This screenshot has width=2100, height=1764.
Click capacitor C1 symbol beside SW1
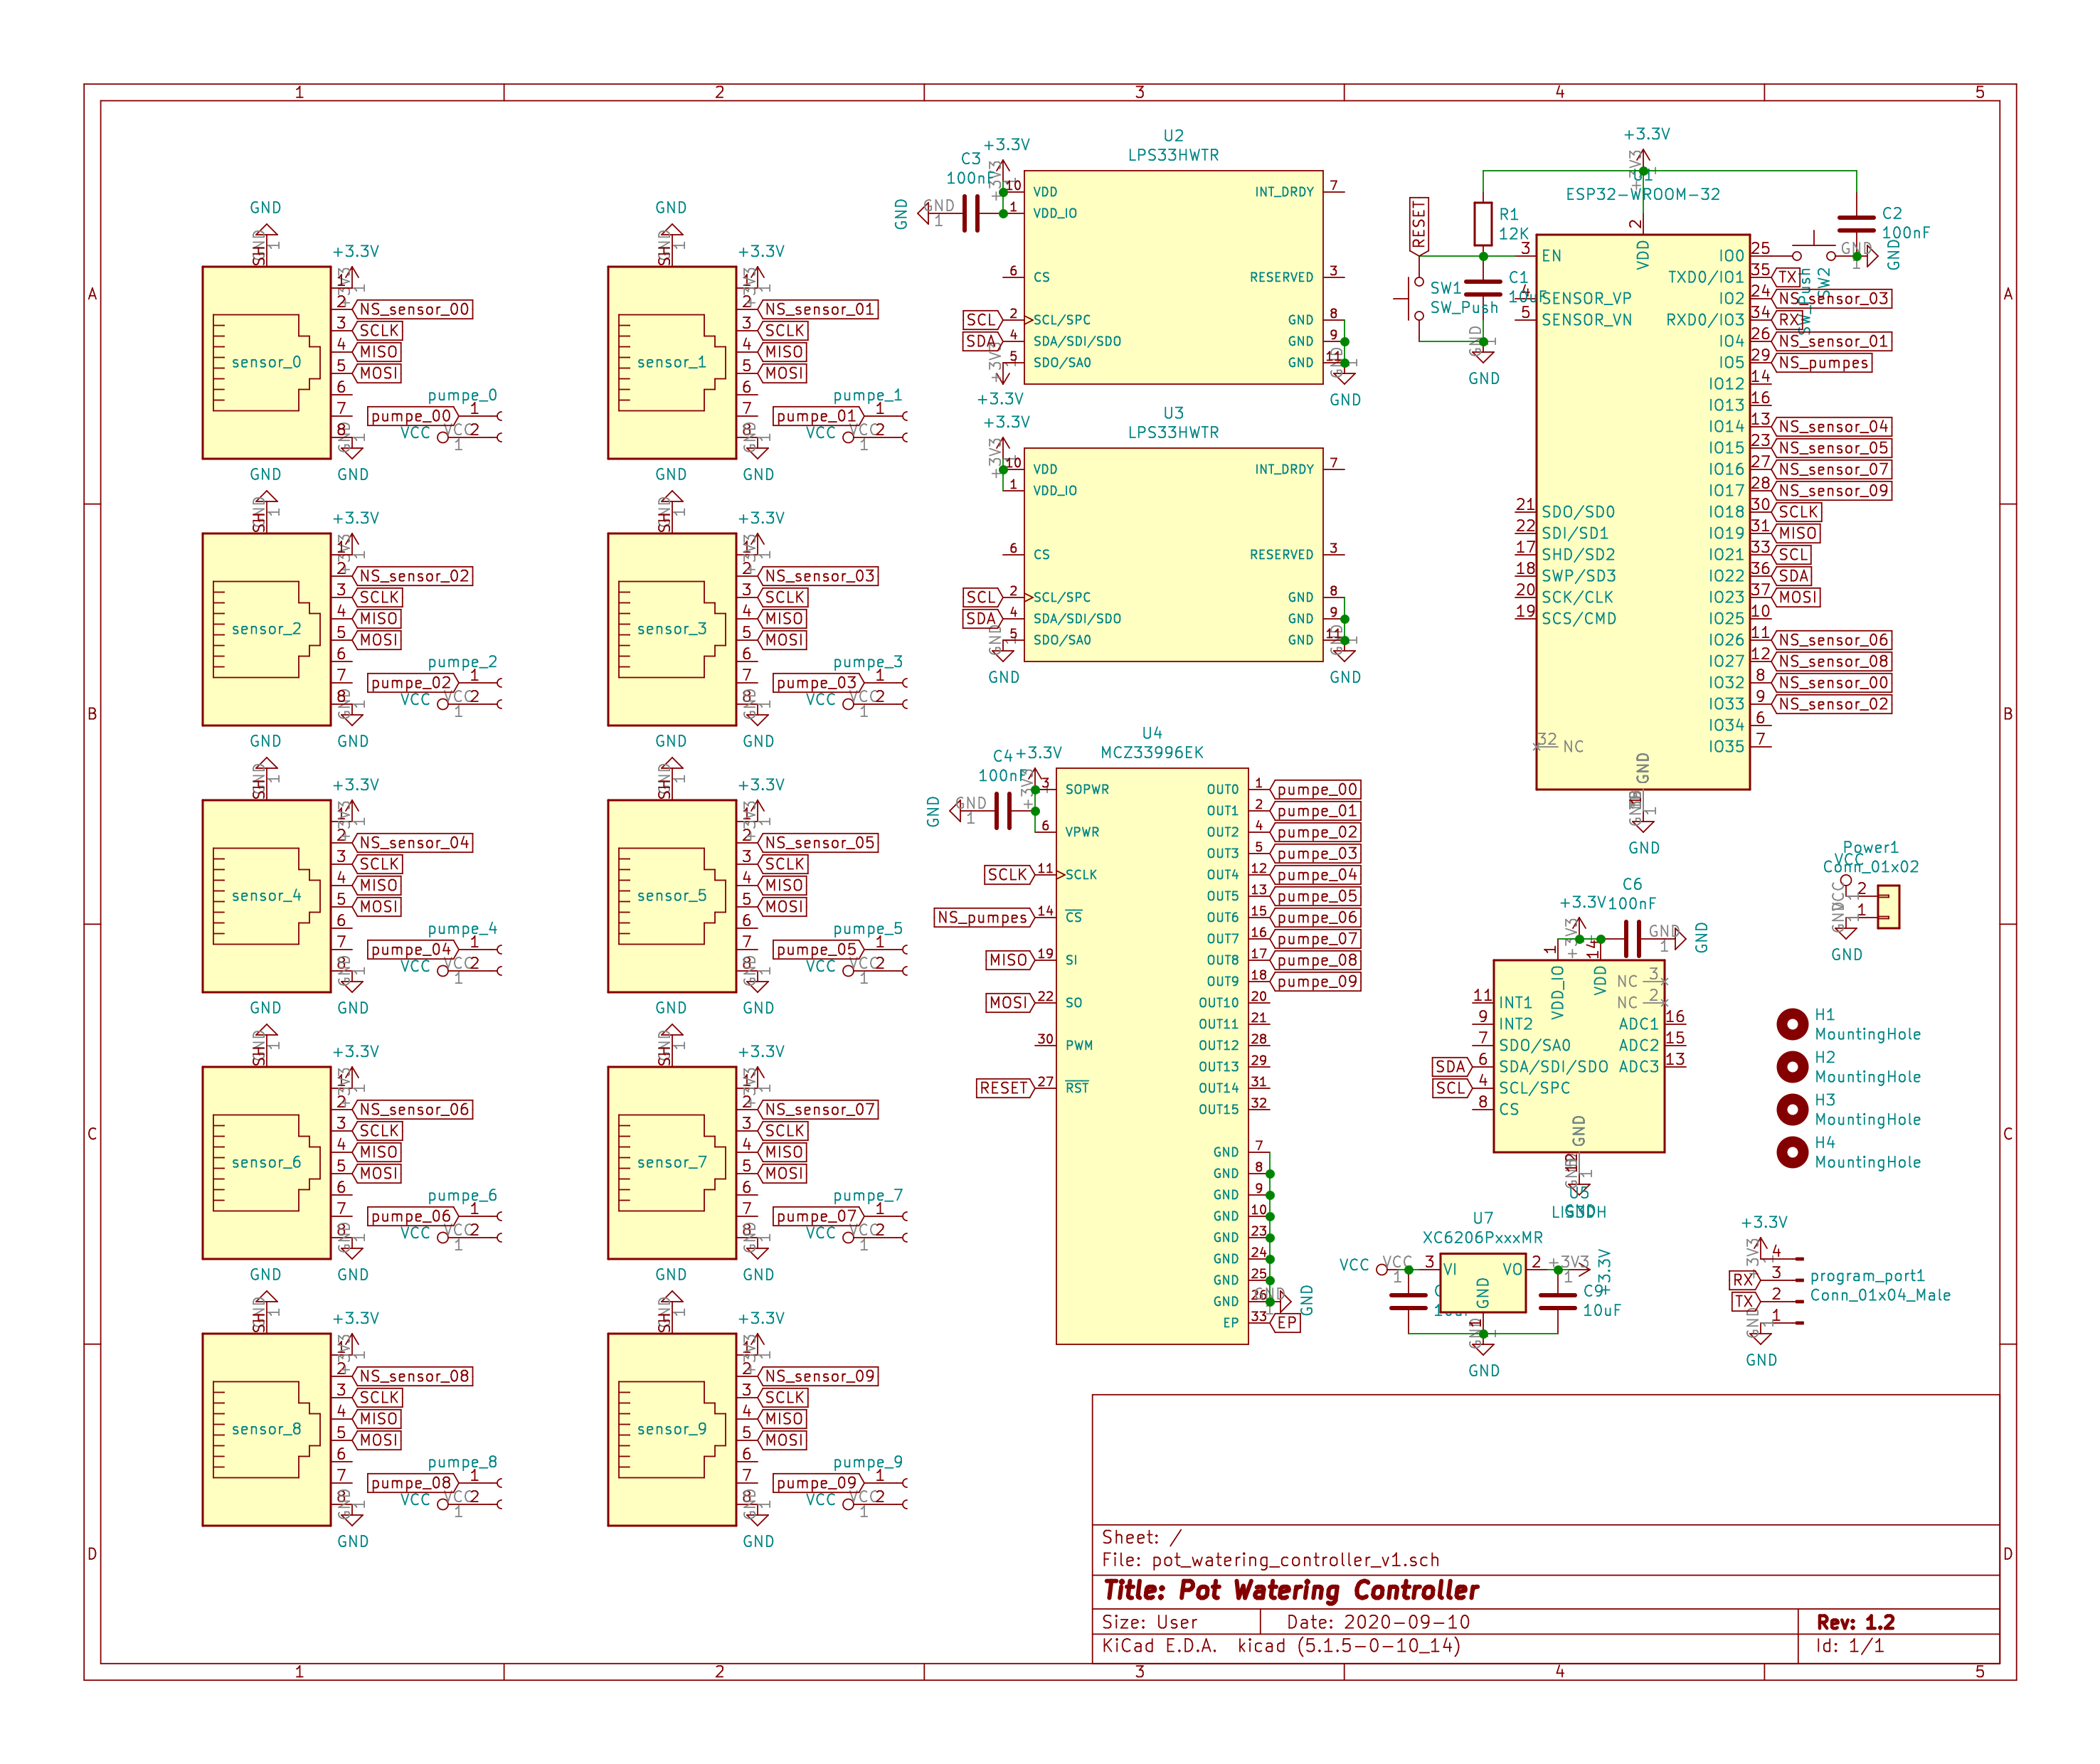tap(1483, 288)
